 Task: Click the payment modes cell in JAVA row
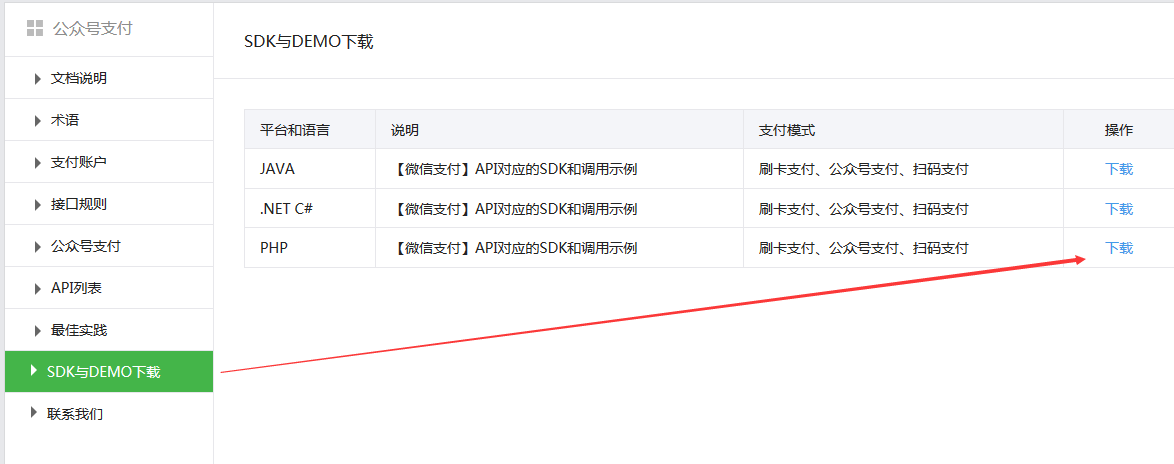click(x=903, y=169)
